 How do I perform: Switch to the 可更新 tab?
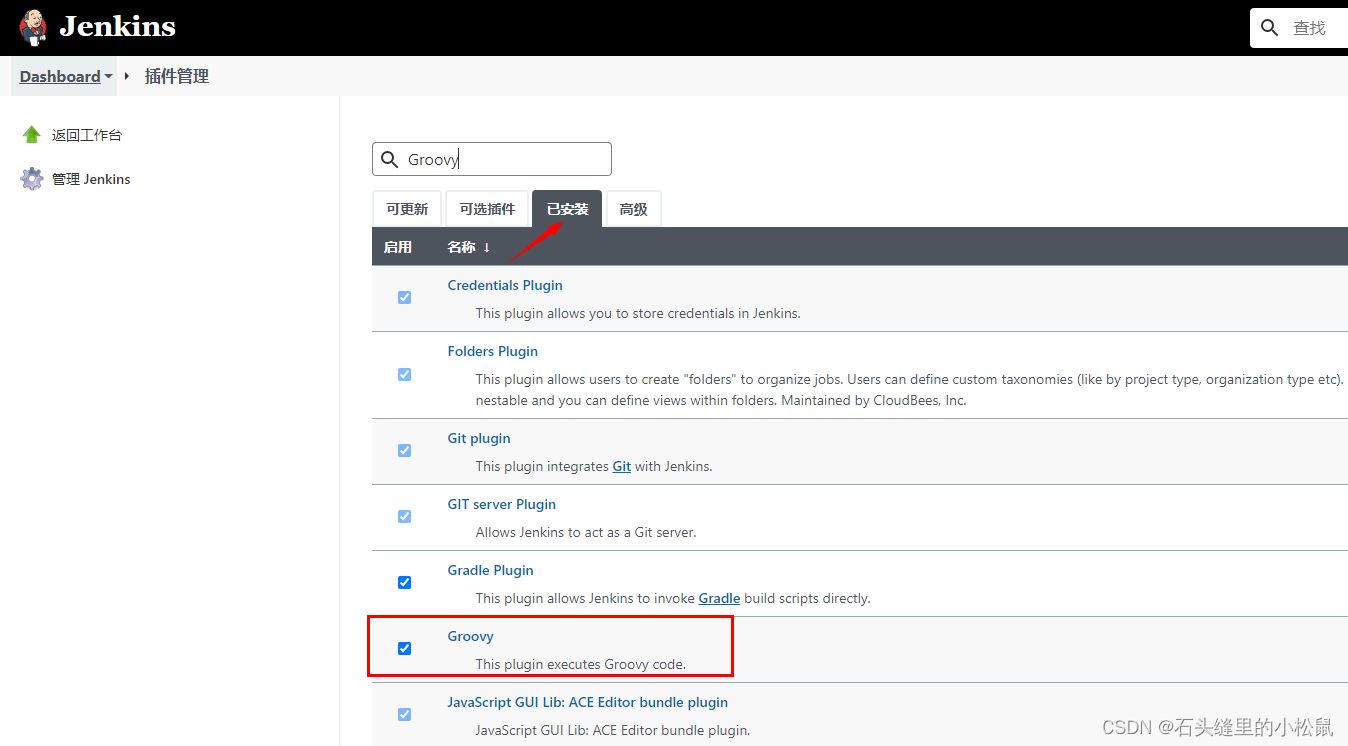(407, 209)
